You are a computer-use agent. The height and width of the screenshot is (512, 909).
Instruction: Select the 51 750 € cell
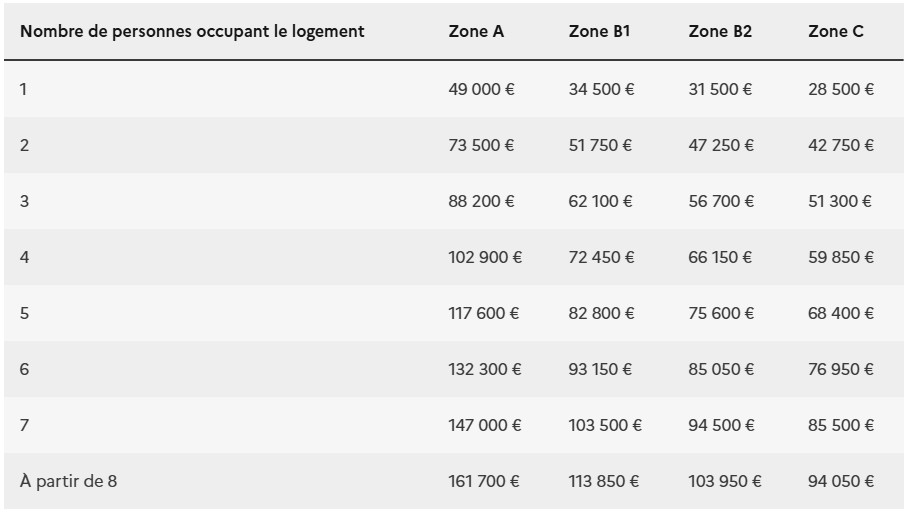[x=600, y=145]
